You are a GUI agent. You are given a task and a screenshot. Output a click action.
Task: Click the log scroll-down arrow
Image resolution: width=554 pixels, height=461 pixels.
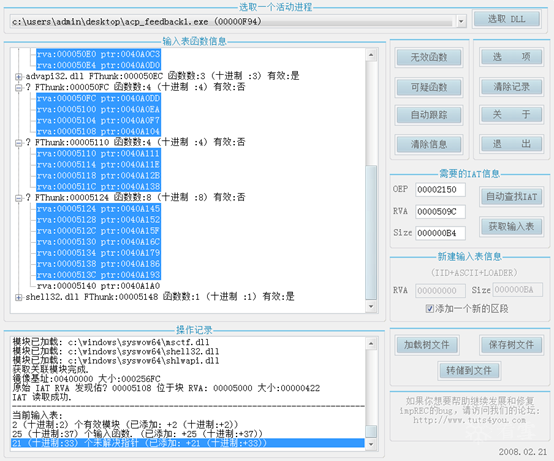point(371,444)
